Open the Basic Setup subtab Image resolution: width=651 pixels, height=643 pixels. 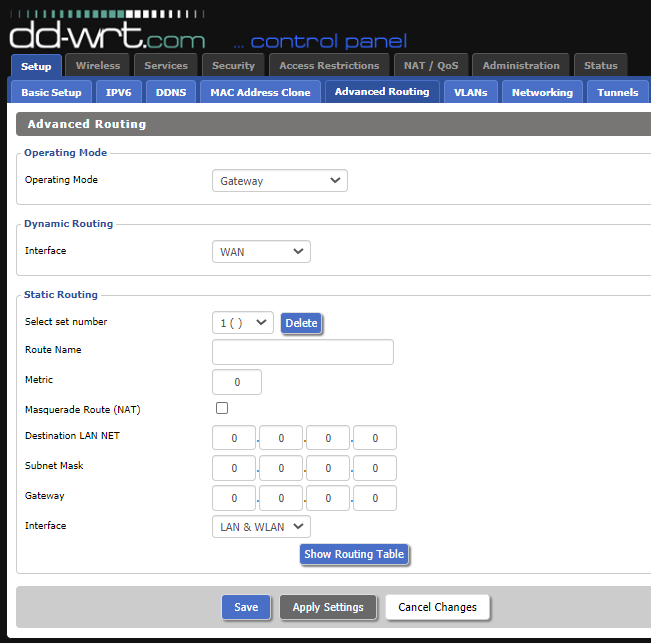51,92
